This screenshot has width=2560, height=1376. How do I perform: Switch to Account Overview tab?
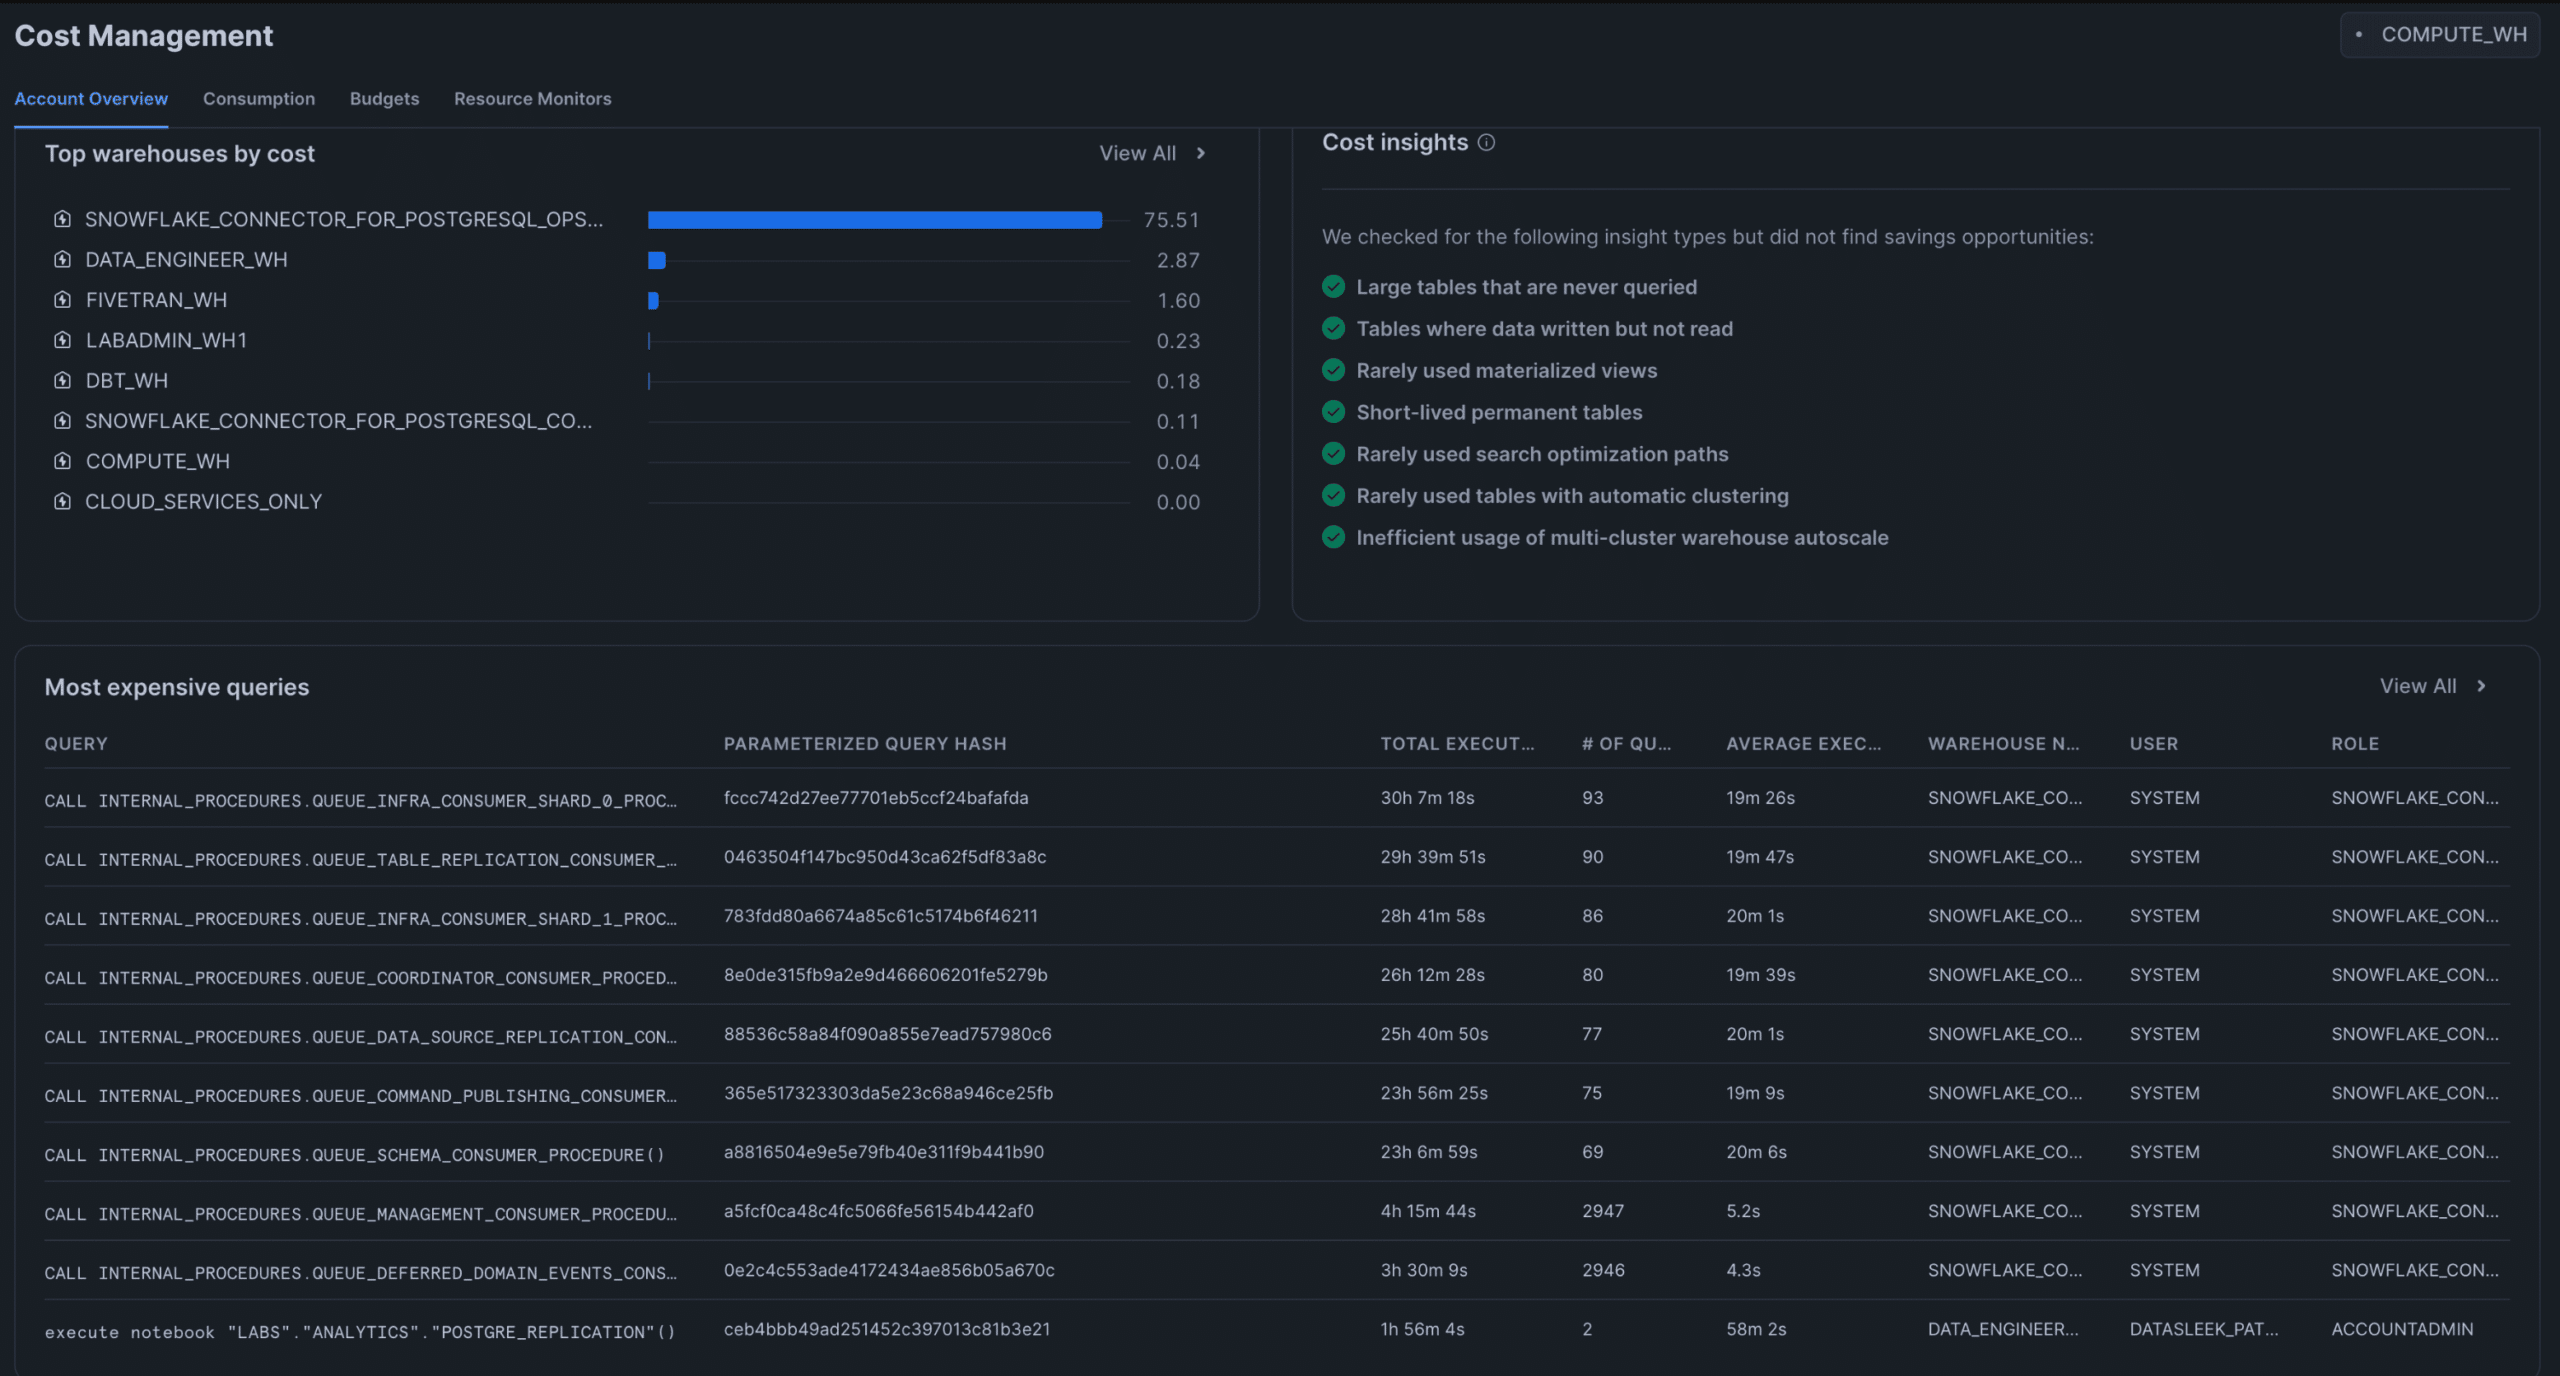tap(91, 99)
